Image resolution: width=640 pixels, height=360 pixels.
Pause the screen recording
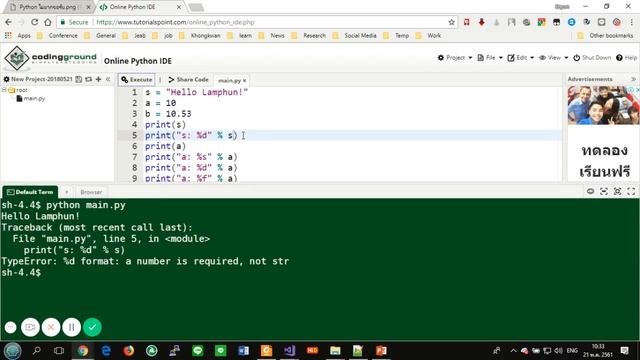coord(71,327)
